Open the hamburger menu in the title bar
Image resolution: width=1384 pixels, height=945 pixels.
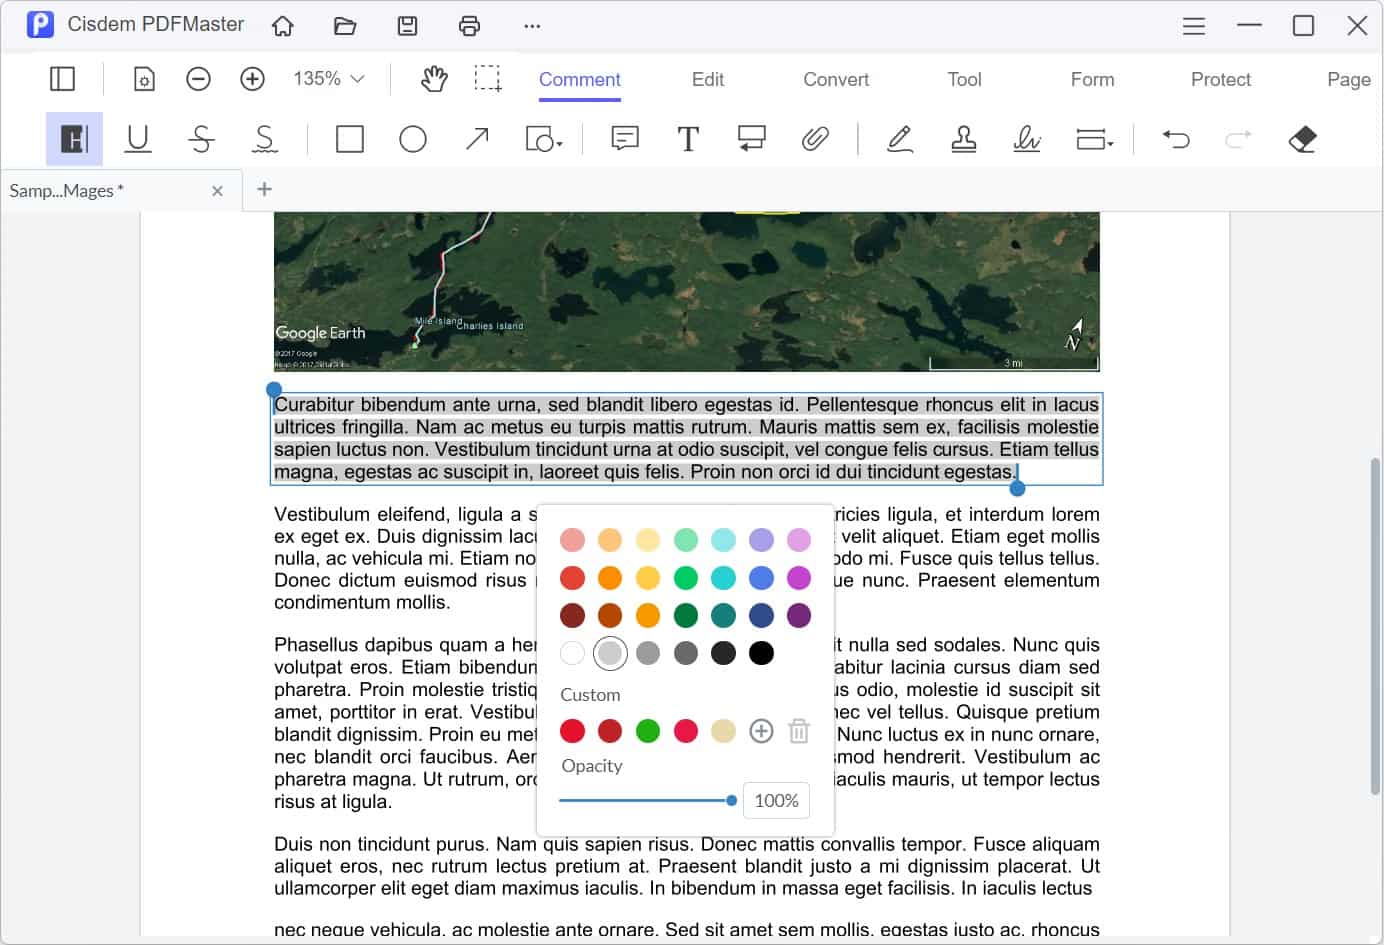click(1193, 25)
